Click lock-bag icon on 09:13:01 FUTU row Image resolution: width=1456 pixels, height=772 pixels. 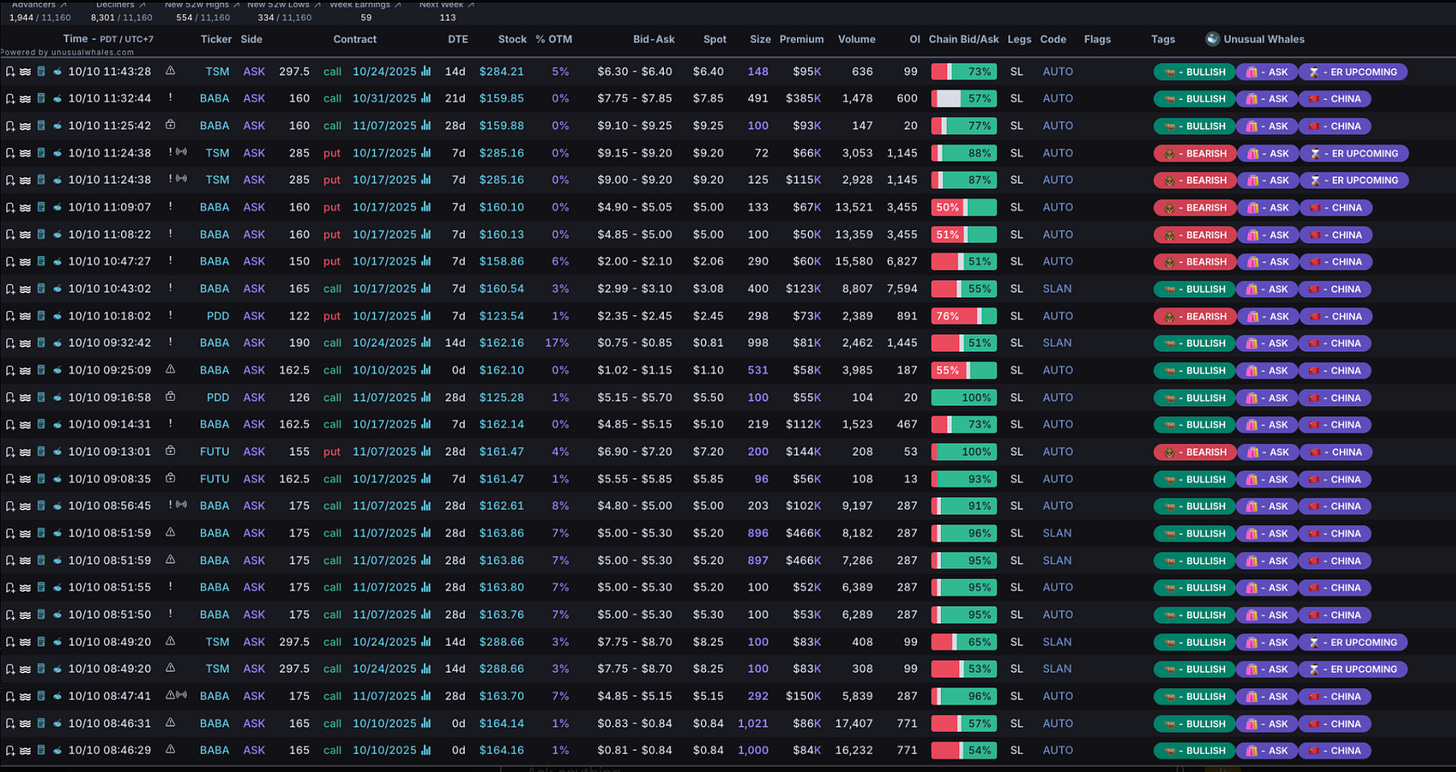[170, 452]
